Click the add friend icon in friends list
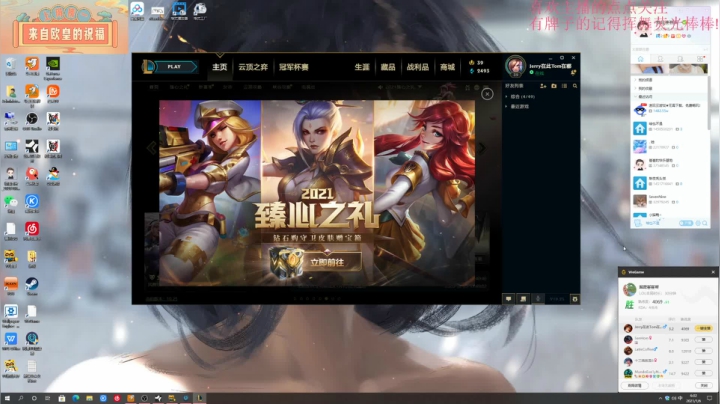 tap(543, 86)
